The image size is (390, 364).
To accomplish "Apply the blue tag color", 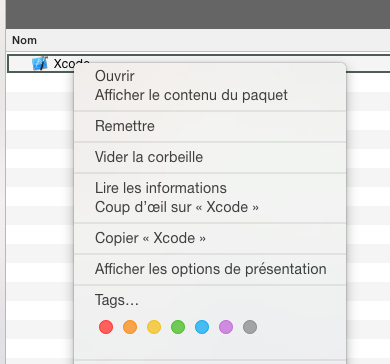I will [x=202, y=327].
